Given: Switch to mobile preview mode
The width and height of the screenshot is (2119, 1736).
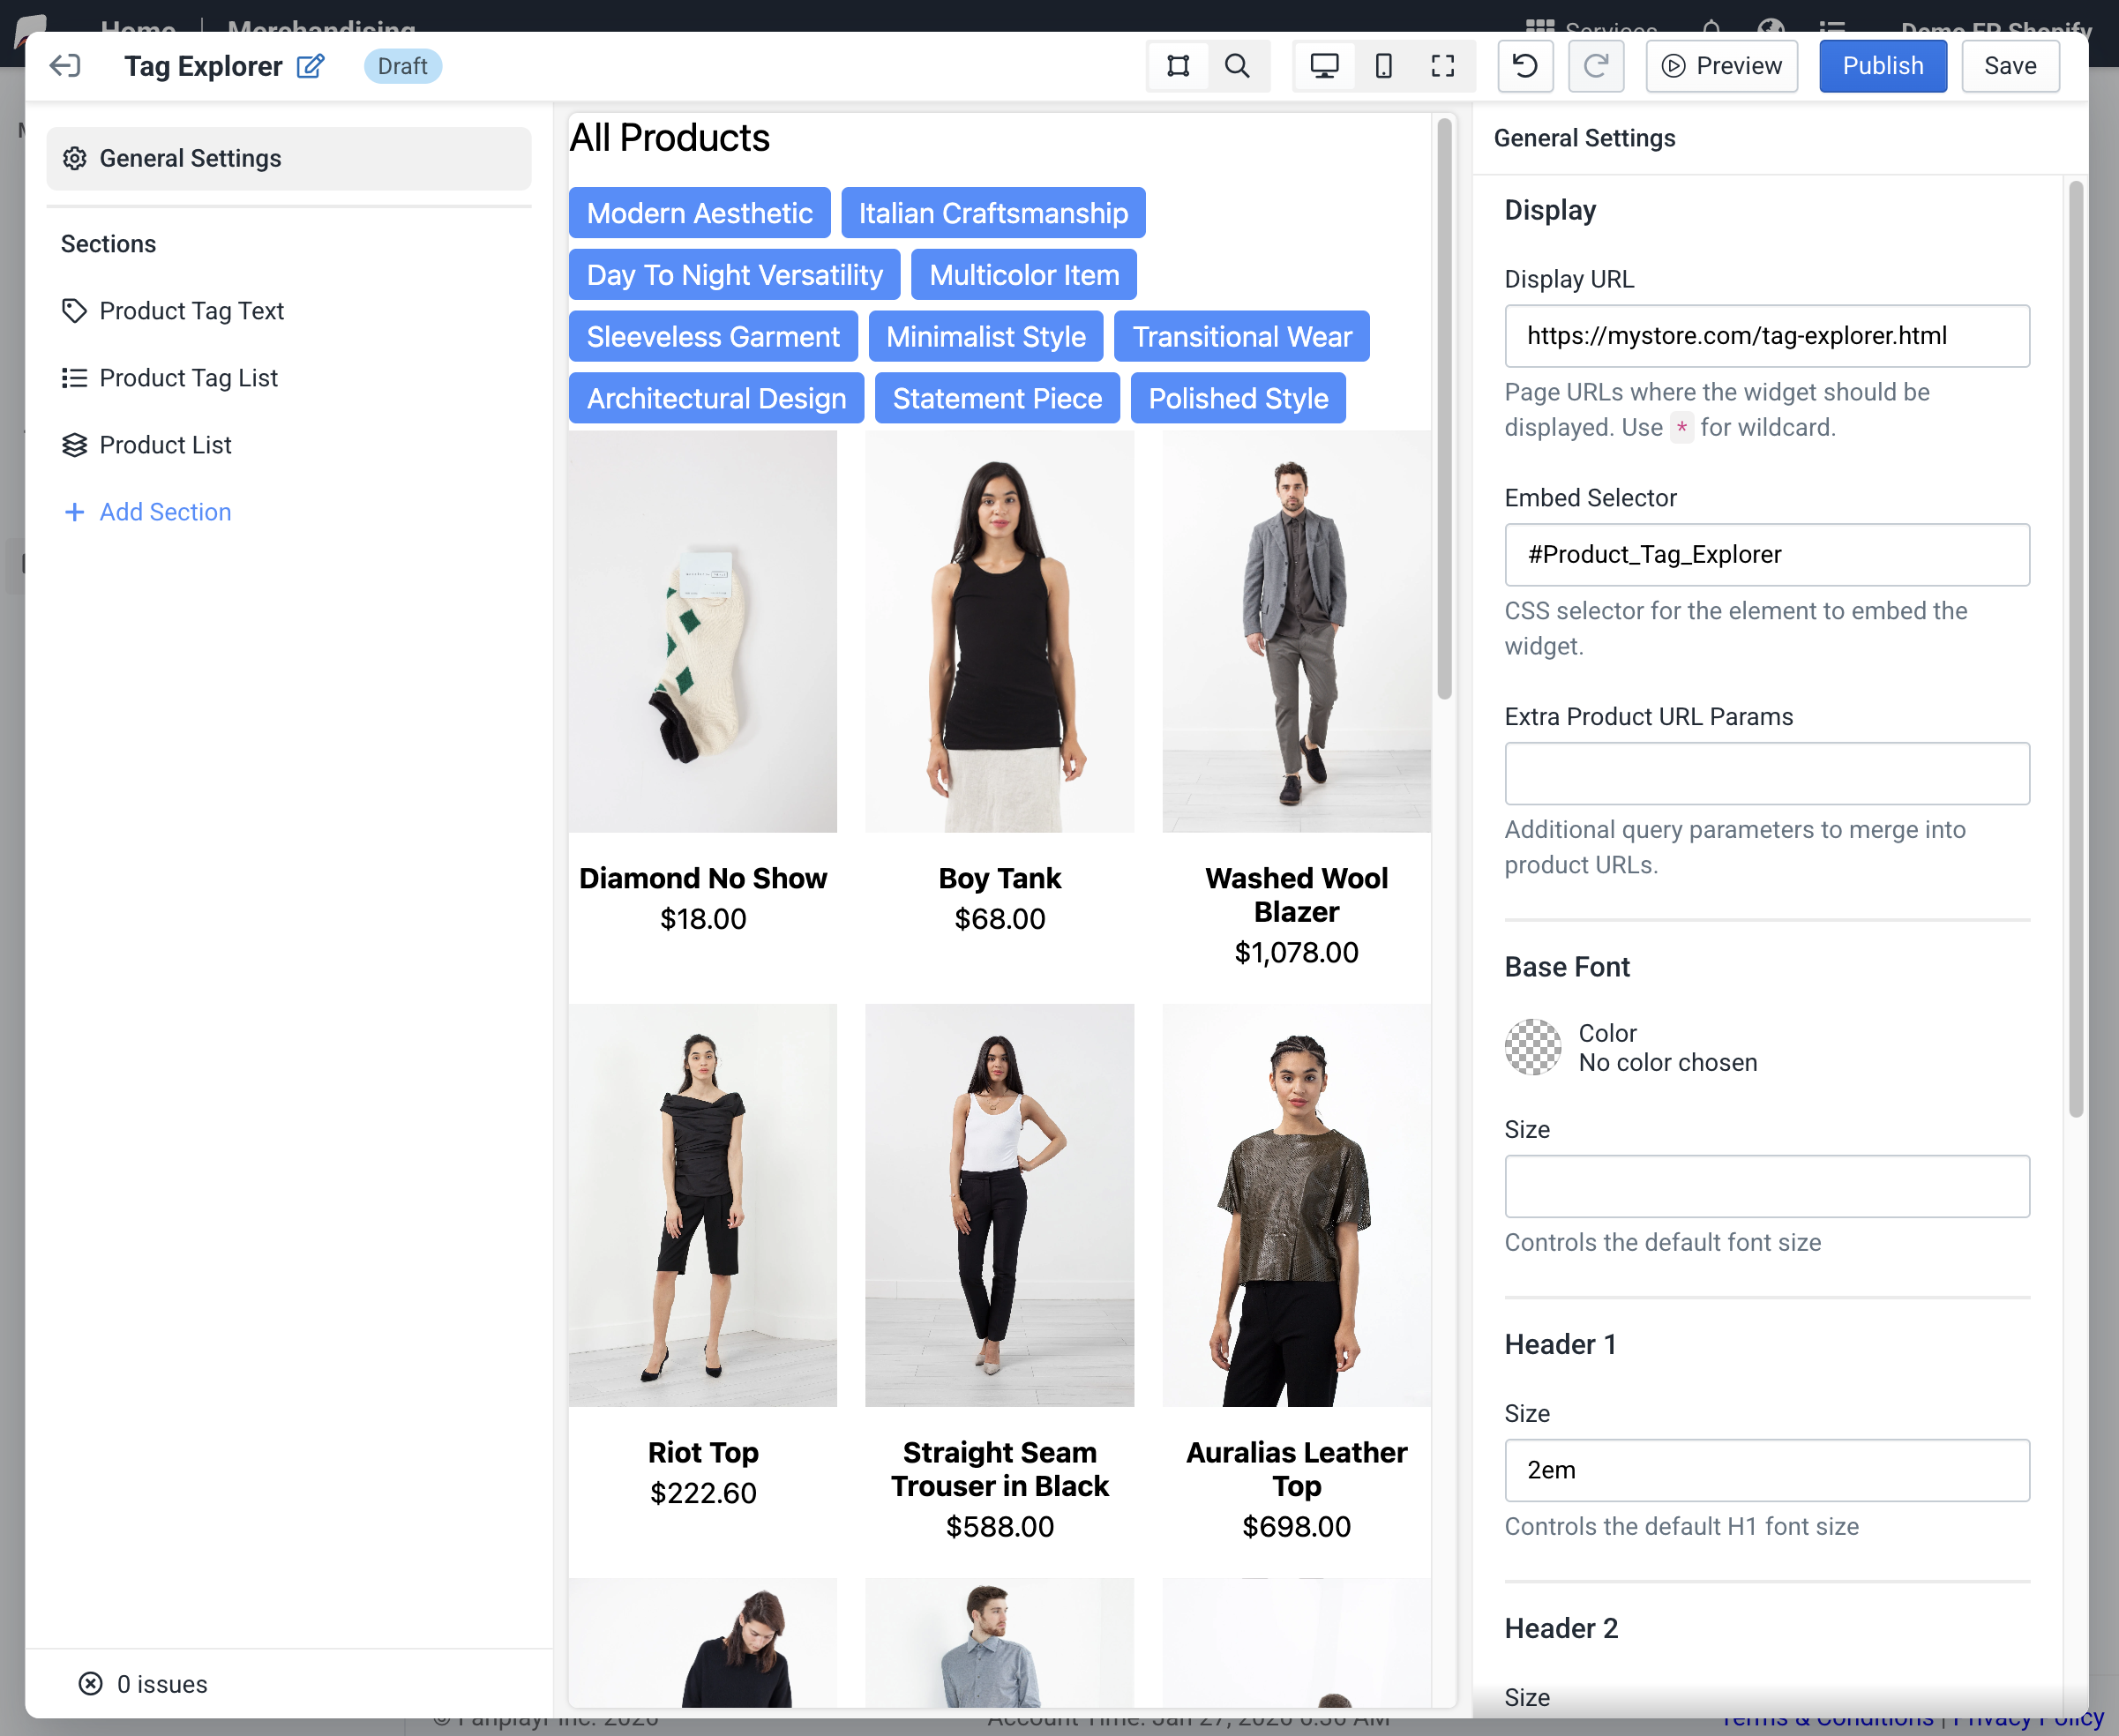Looking at the screenshot, I should tap(1384, 66).
